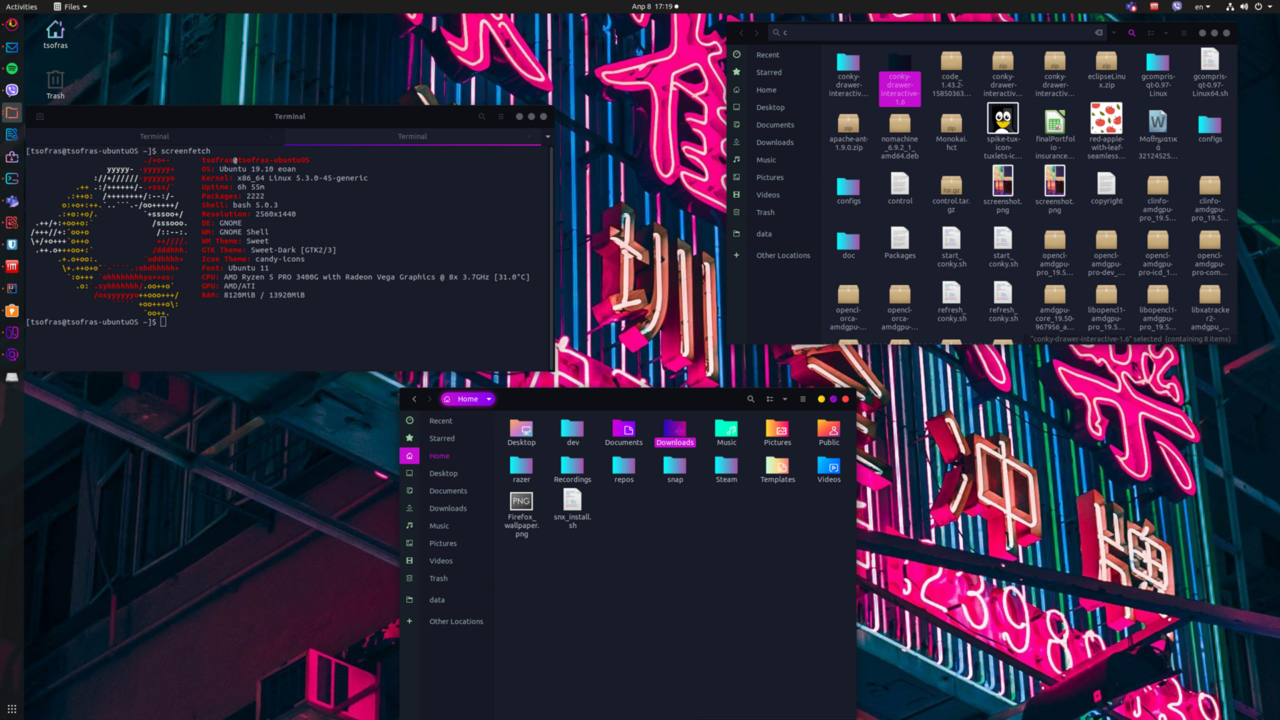This screenshot has height=720, width=1280.
Task: Open tsofras home desktop icon
Action: (x=55, y=35)
